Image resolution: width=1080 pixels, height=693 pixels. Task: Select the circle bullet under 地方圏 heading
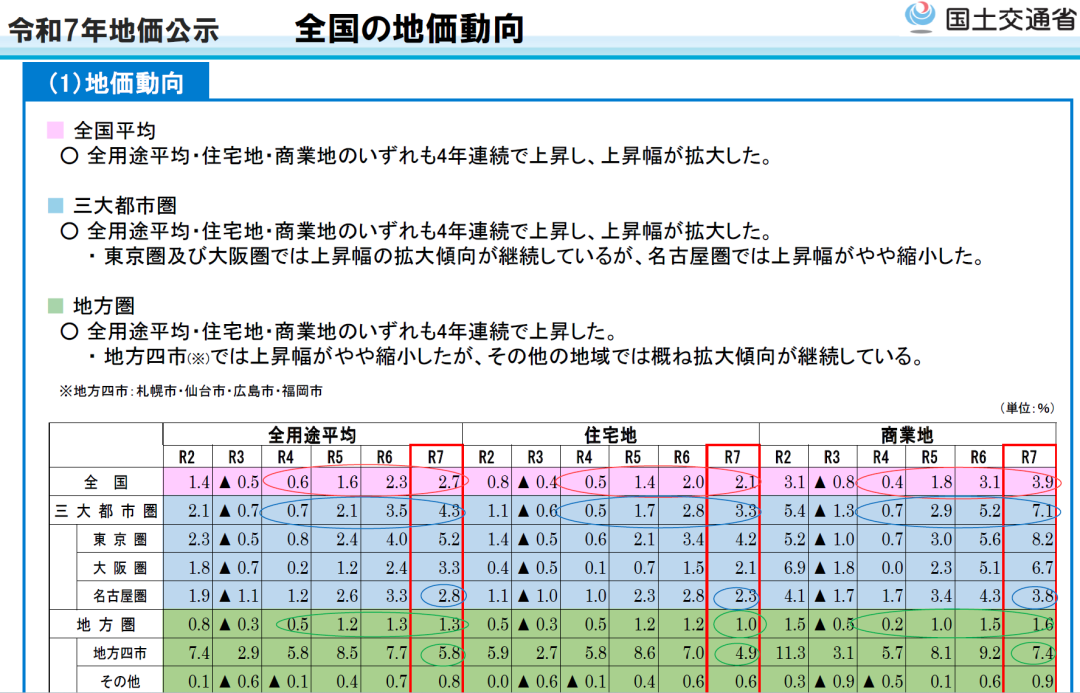tap(69, 331)
